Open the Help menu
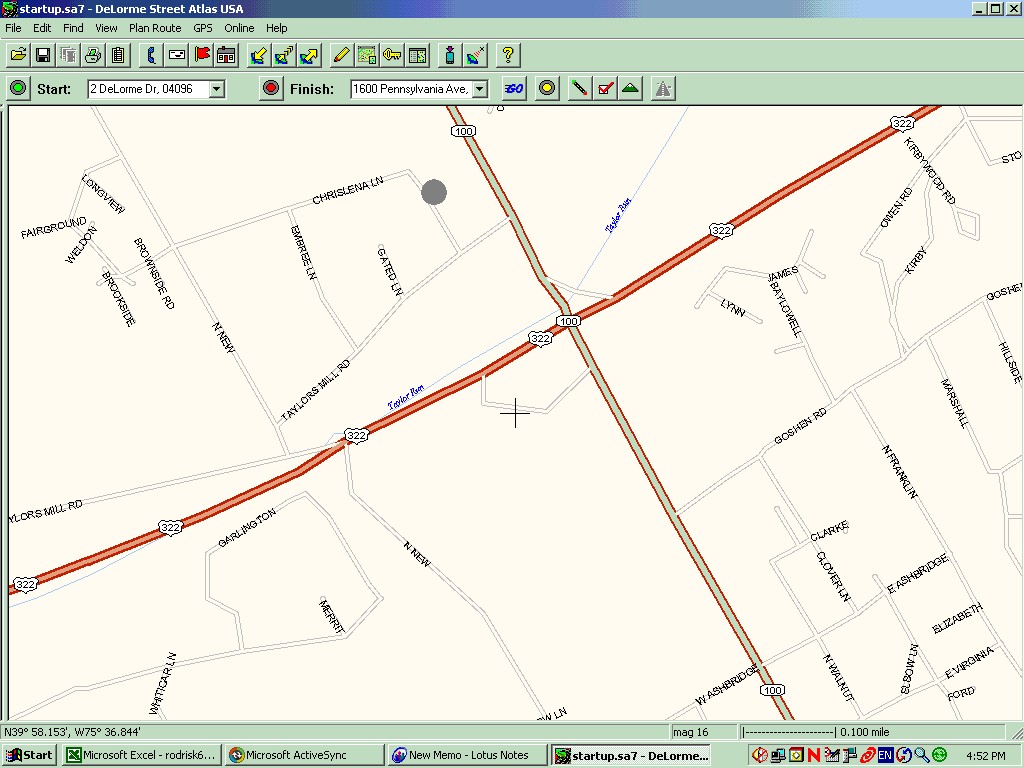1024x768 pixels. click(x=276, y=28)
